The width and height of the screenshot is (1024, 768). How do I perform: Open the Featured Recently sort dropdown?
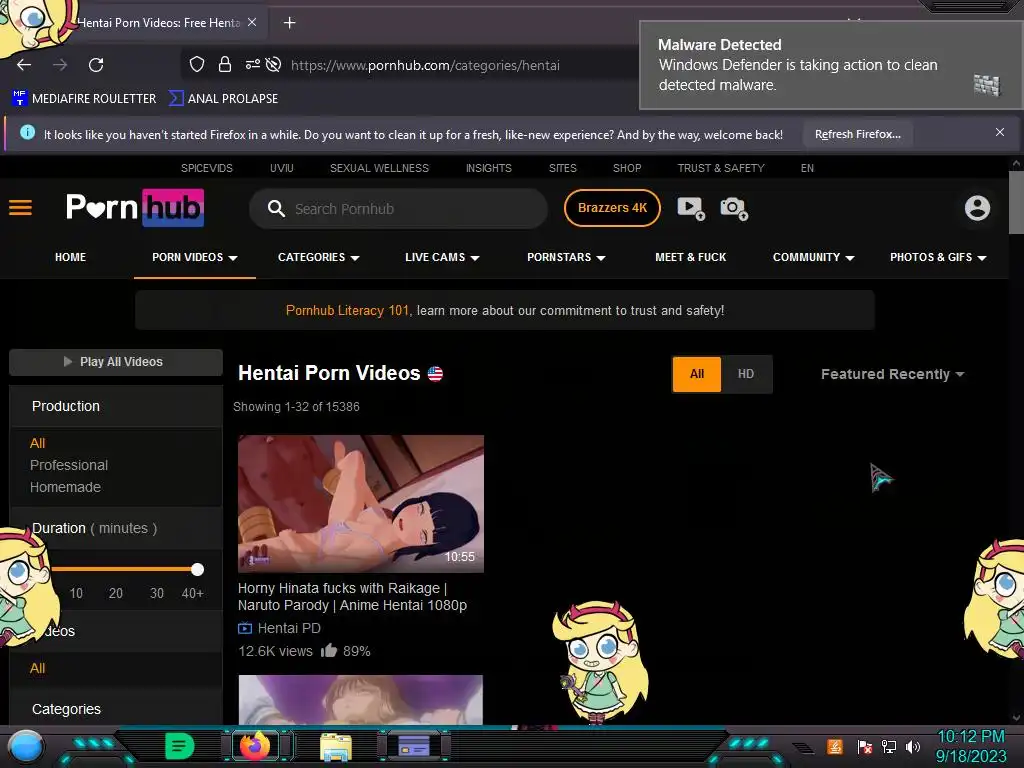tap(892, 374)
